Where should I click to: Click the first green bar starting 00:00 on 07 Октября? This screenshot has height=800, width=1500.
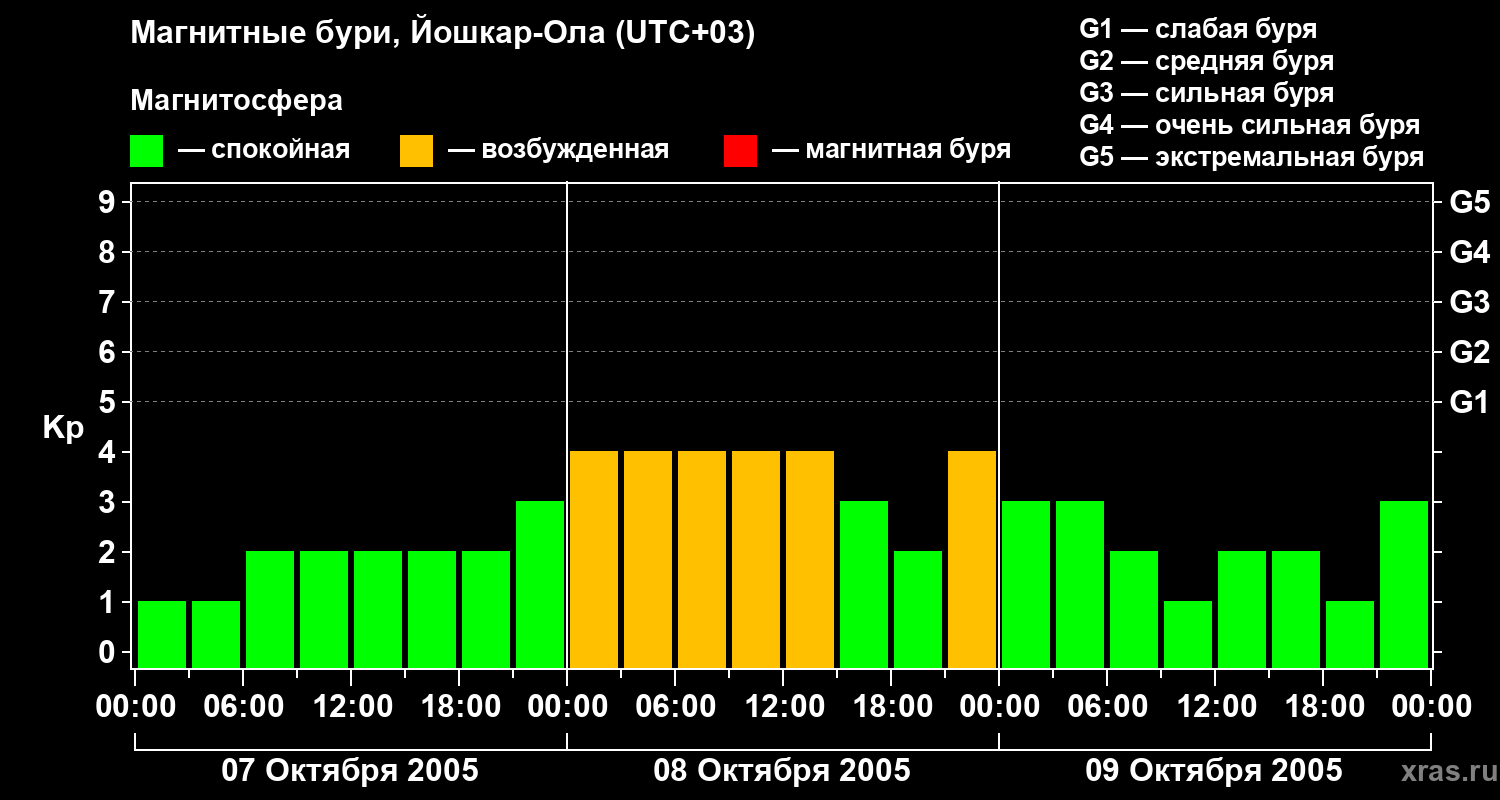(x=162, y=634)
